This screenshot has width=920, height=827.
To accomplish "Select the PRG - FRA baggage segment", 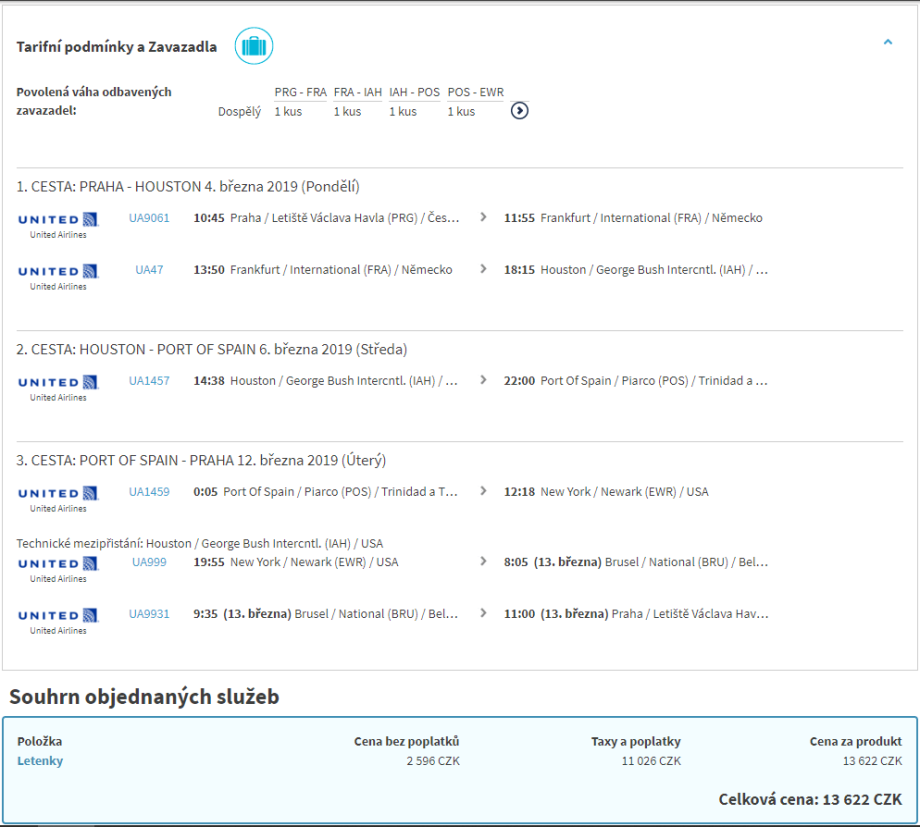I will pyautogui.click(x=300, y=92).
